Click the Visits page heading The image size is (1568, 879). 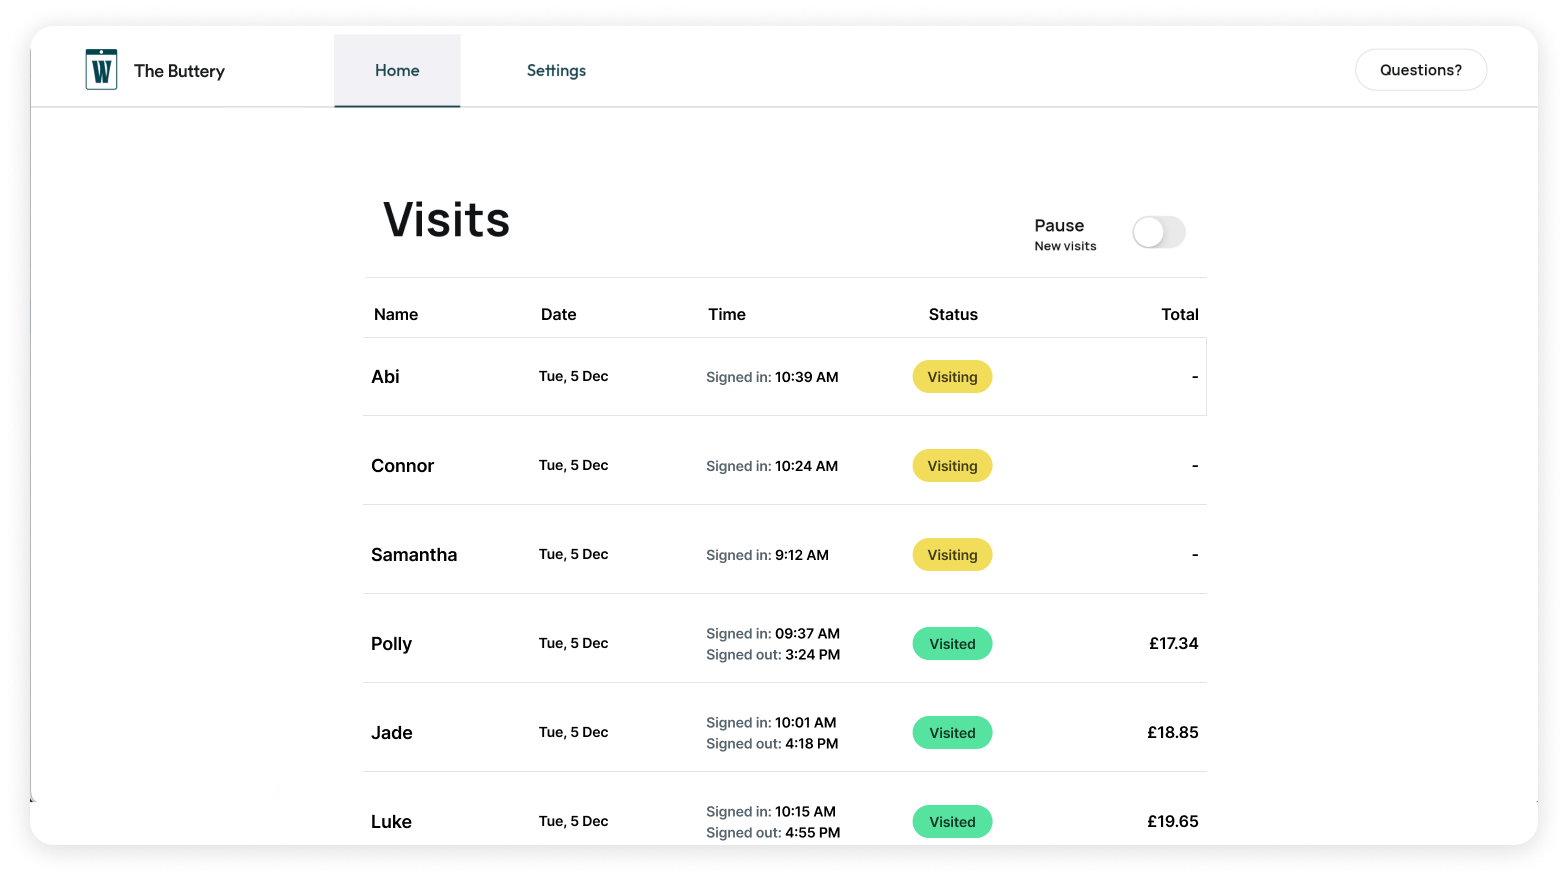[447, 220]
